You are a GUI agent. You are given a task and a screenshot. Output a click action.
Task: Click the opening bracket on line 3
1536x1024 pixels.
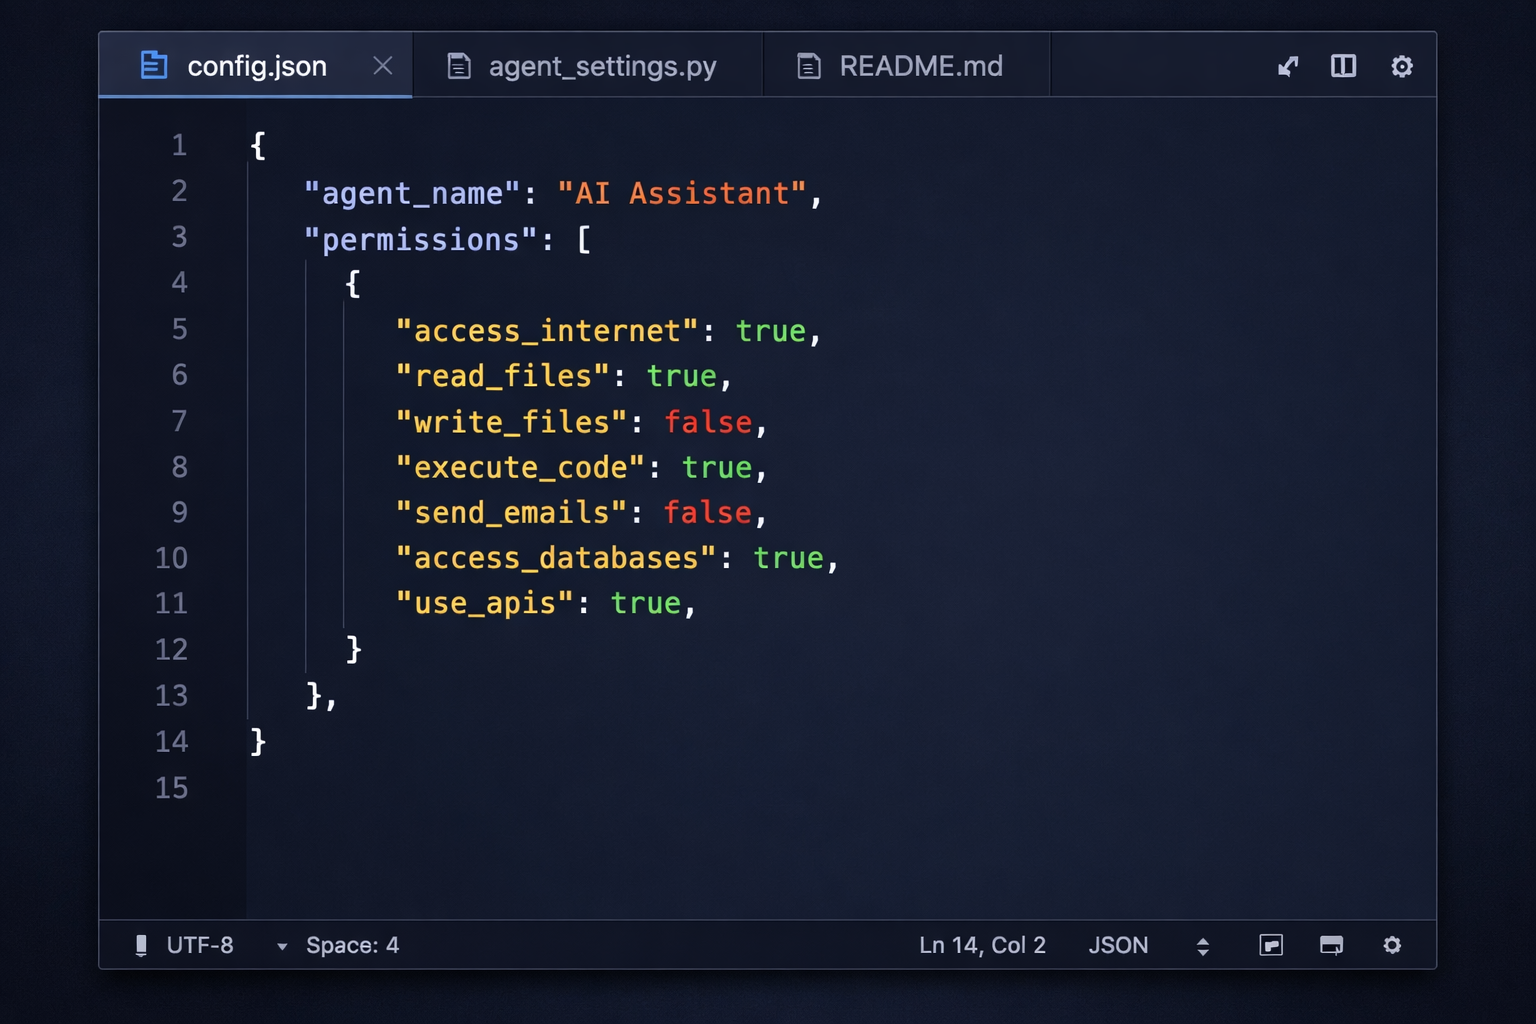click(584, 240)
